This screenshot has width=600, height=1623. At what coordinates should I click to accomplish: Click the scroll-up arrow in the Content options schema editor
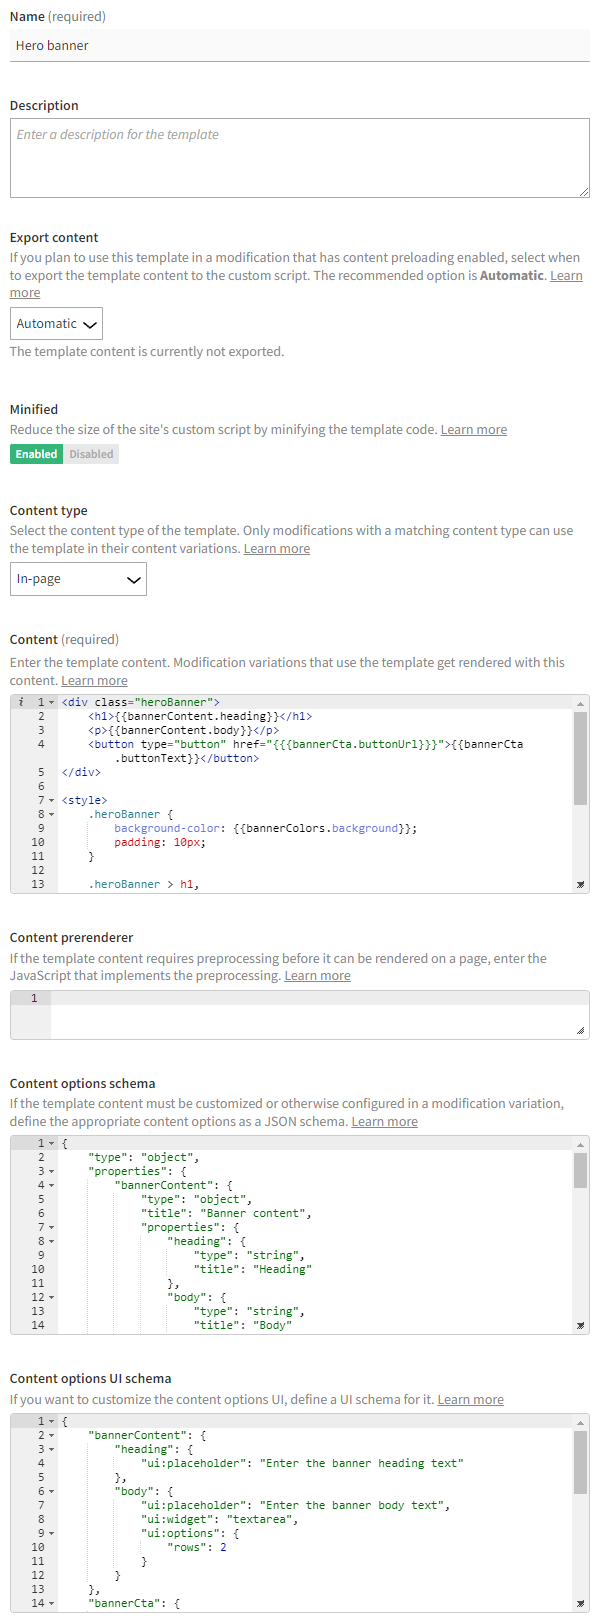pos(580,1144)
